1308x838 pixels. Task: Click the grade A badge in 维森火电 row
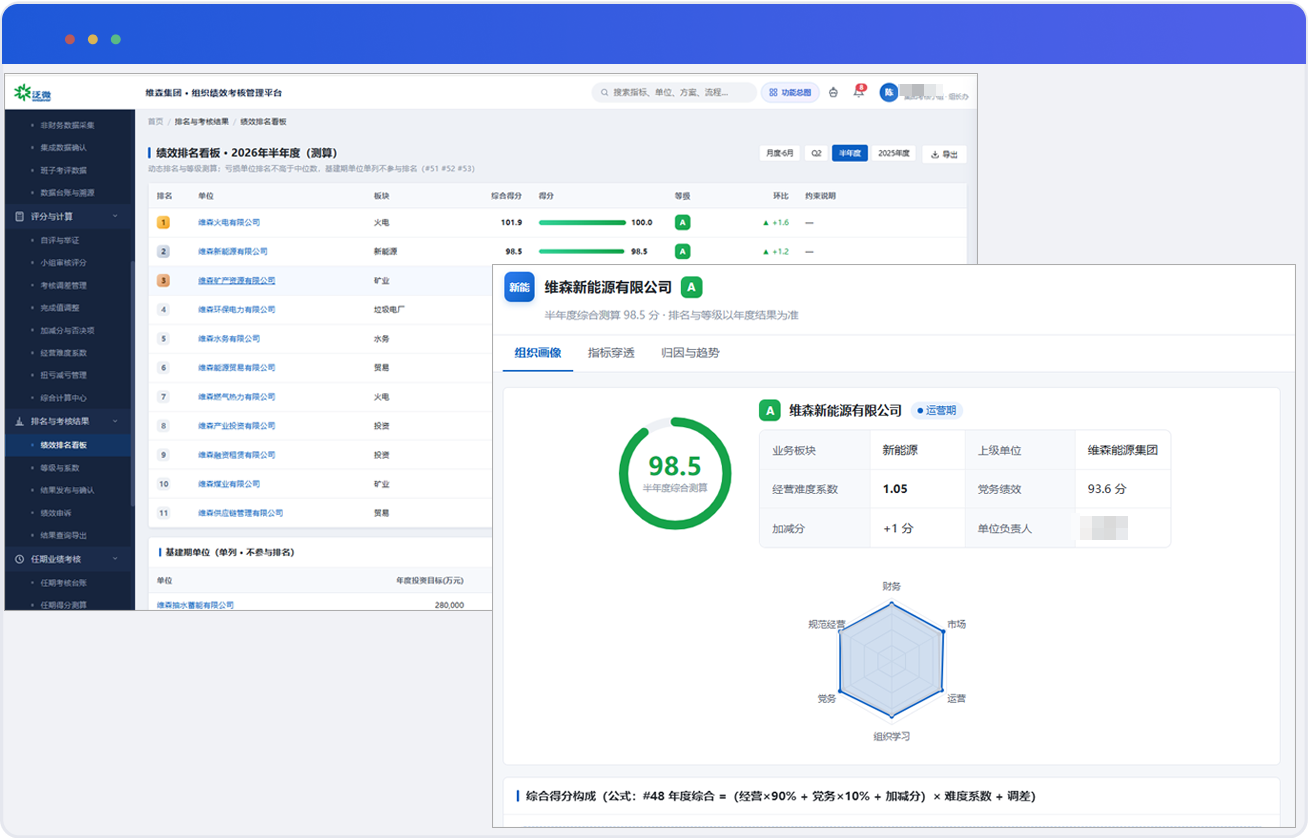pos(683,222)
